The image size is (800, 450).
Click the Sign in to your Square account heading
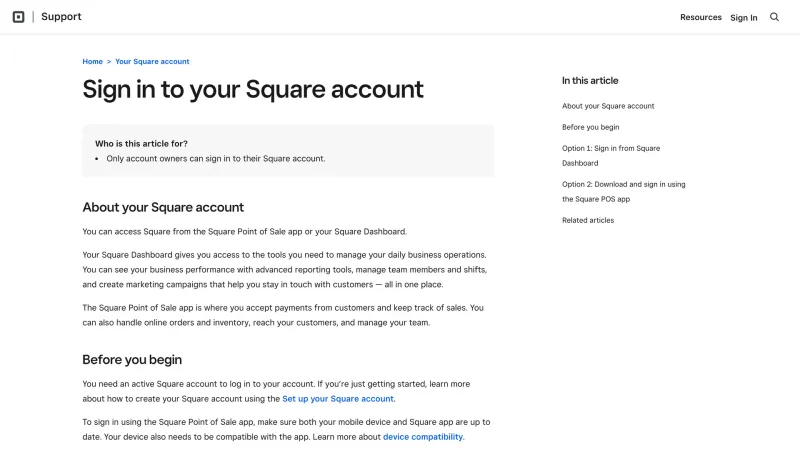tap(253, 89)
